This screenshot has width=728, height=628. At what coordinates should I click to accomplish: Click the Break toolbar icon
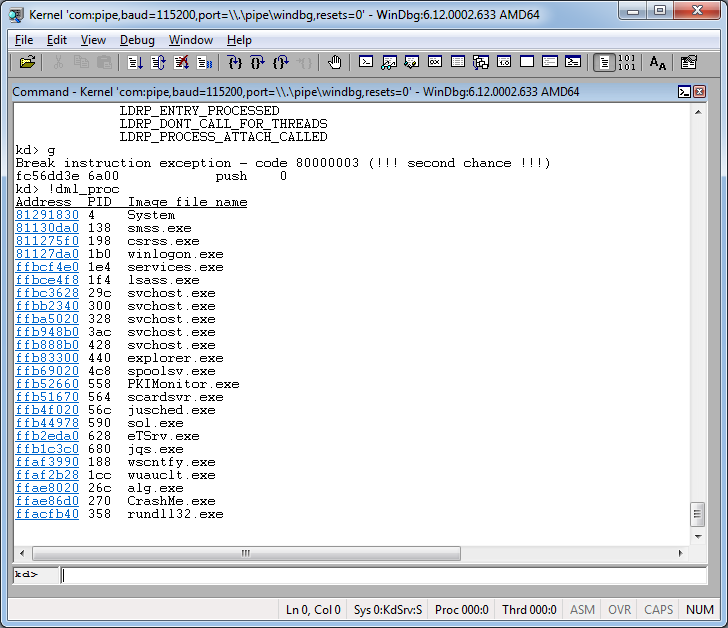click(x=204, y=62)
